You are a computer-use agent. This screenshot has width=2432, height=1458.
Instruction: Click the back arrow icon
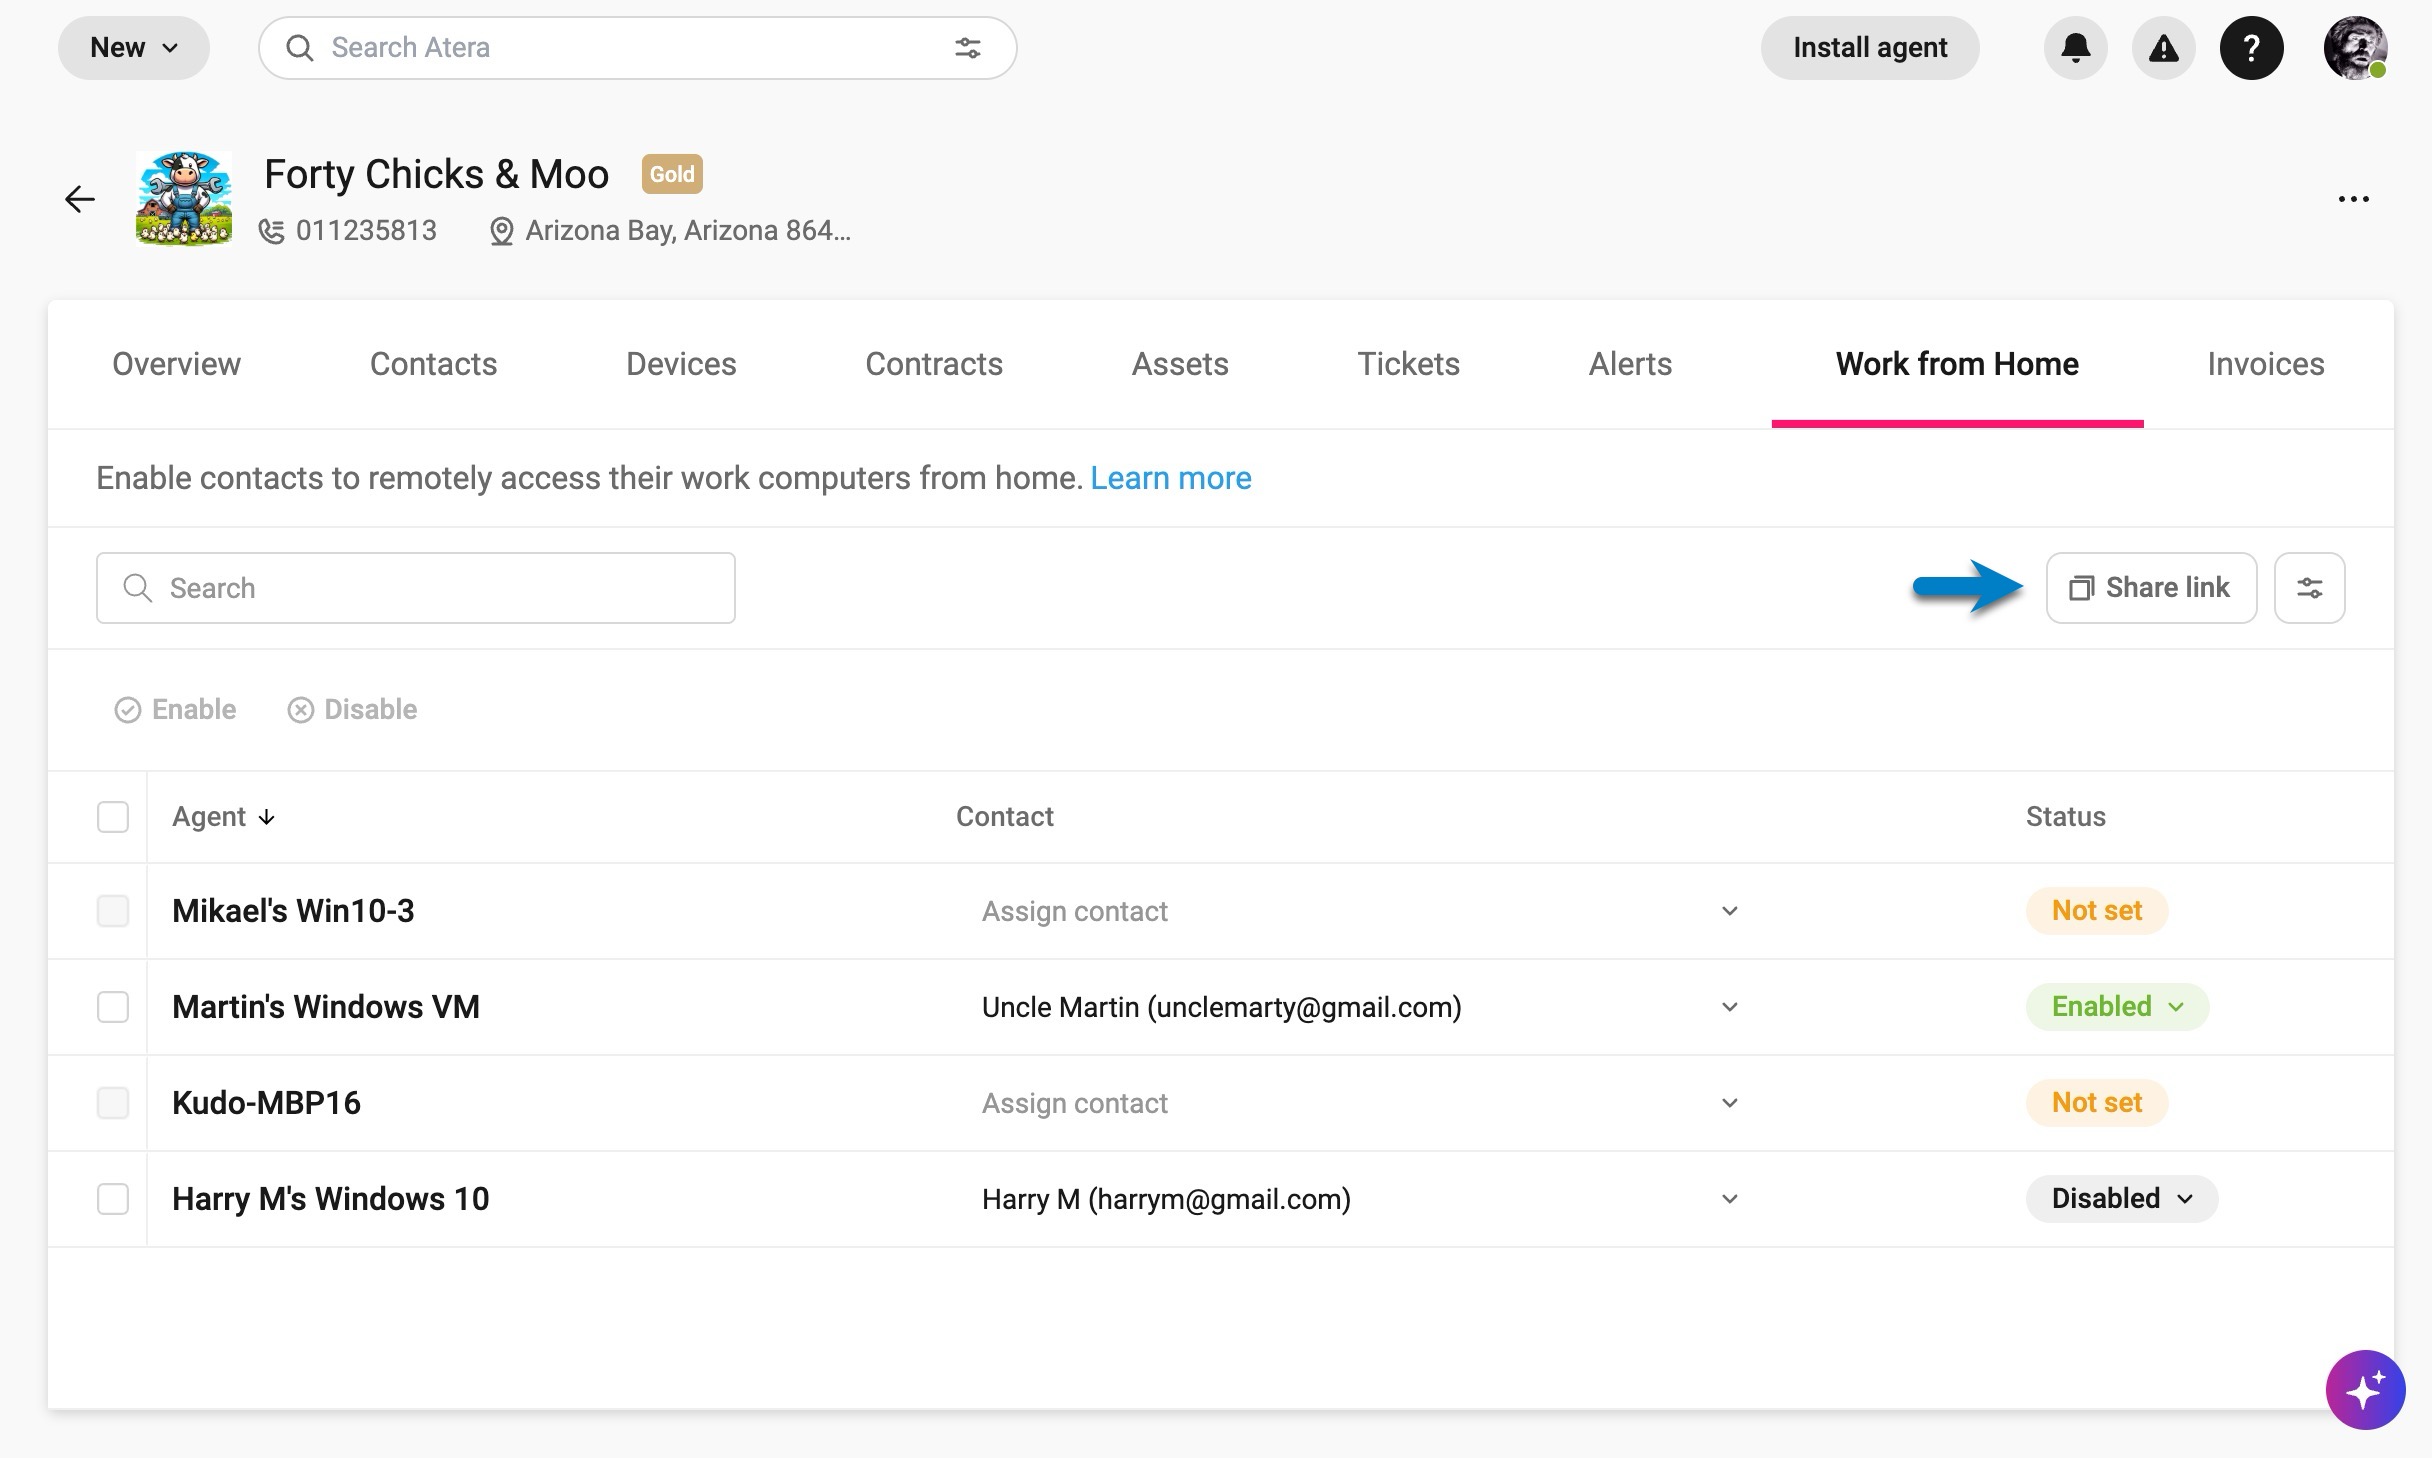click(80, 199)
